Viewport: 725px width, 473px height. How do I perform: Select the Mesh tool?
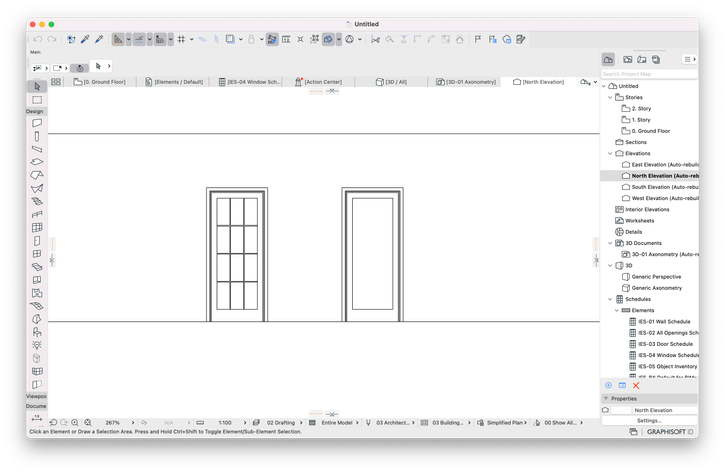(x=37, y=306)
